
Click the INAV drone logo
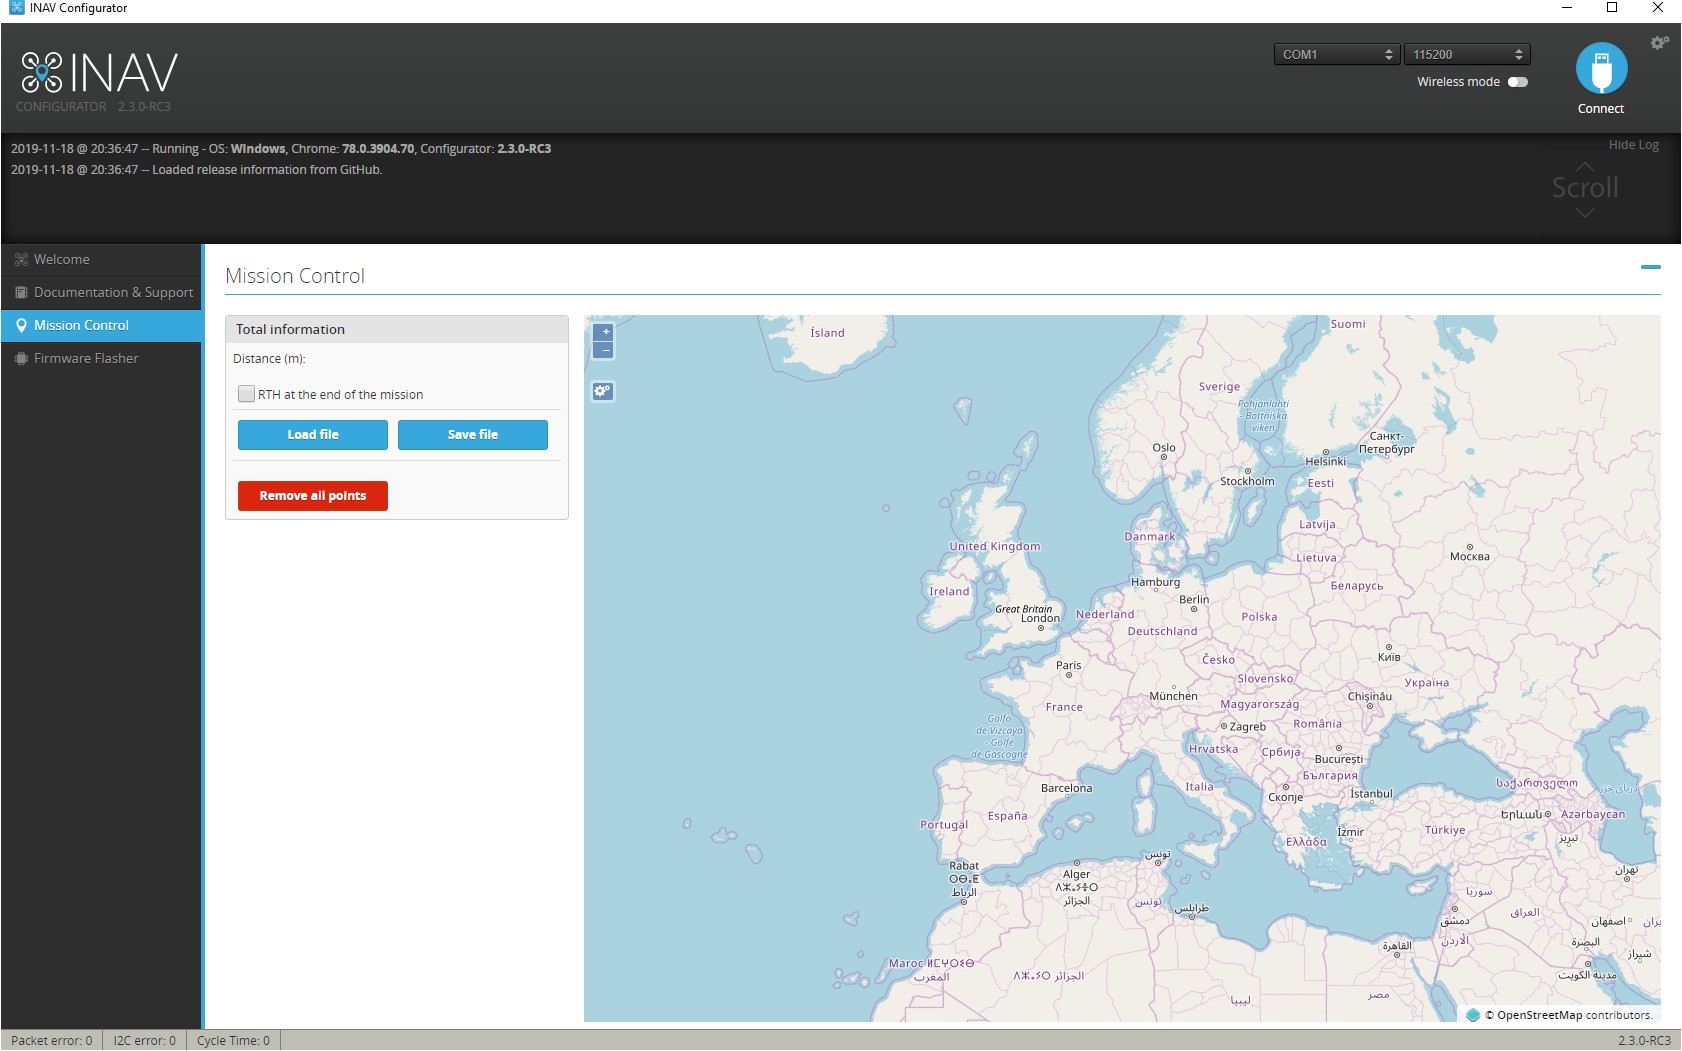point(40,70)
